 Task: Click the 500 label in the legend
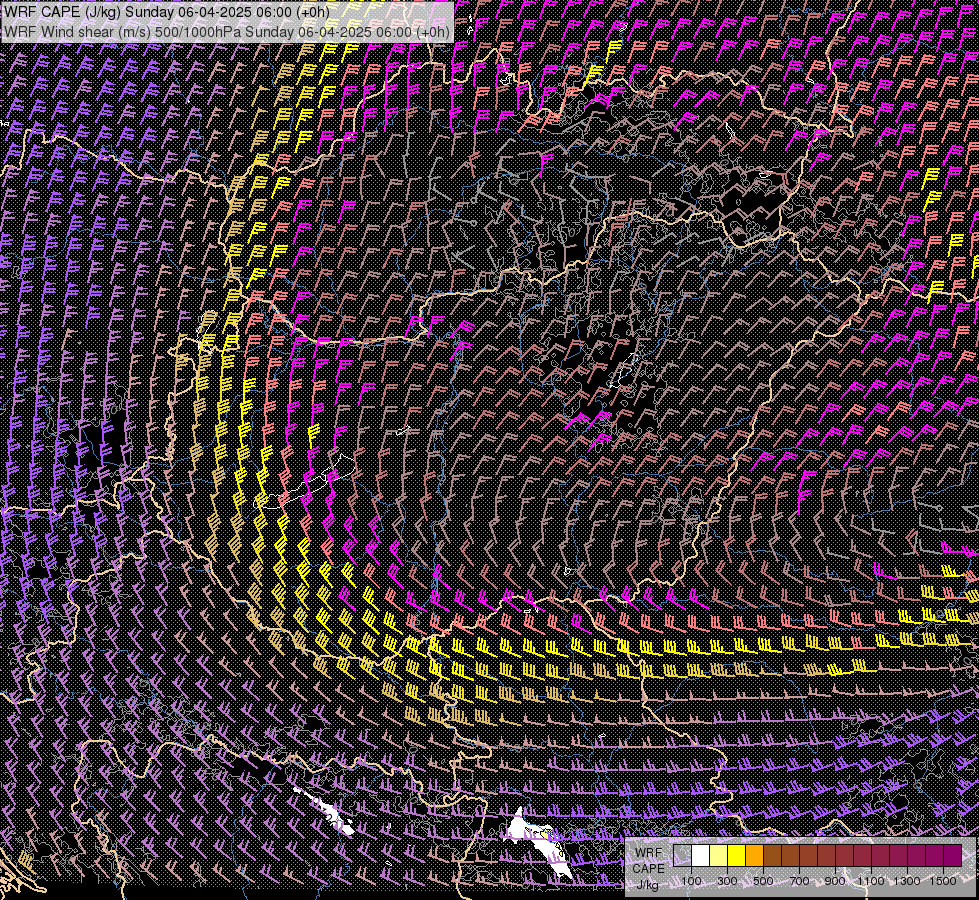(763, 881)
